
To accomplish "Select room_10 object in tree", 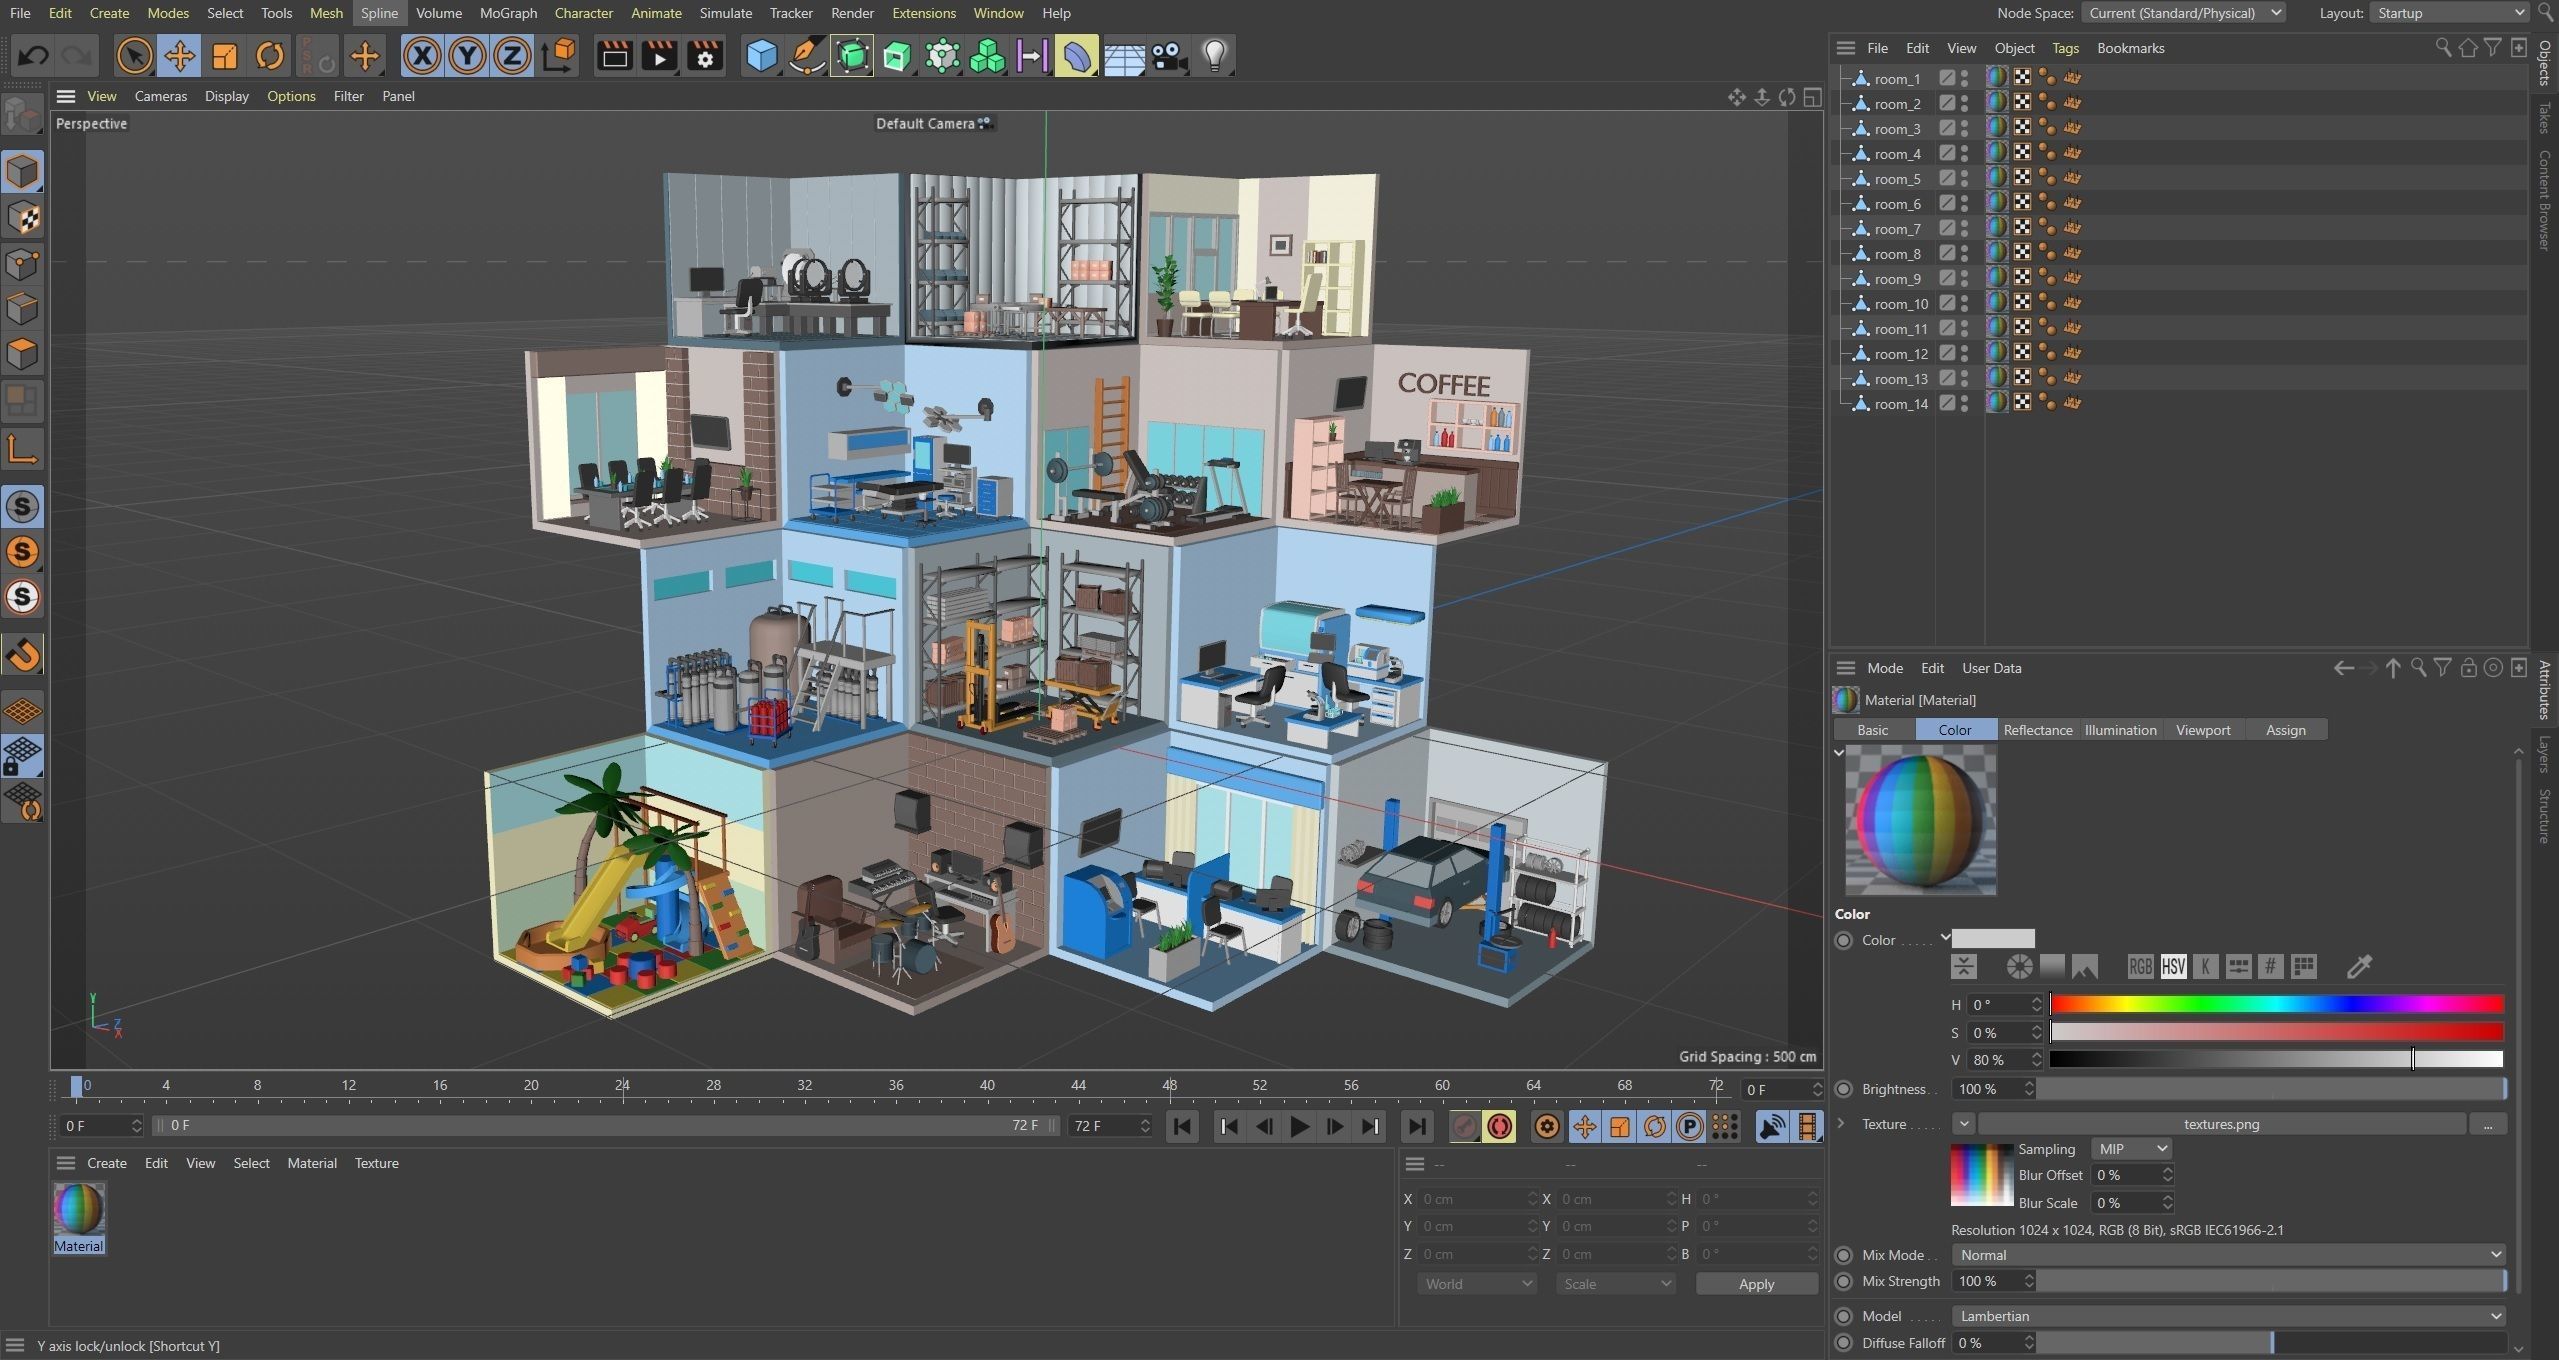I will (x=1901, y=304).
